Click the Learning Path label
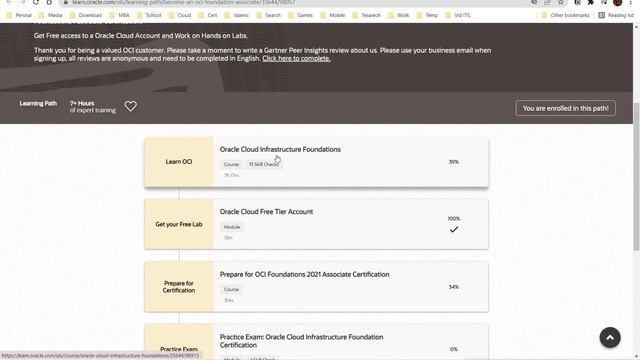Viewport: 640px width, 360px height. point(38,103)
